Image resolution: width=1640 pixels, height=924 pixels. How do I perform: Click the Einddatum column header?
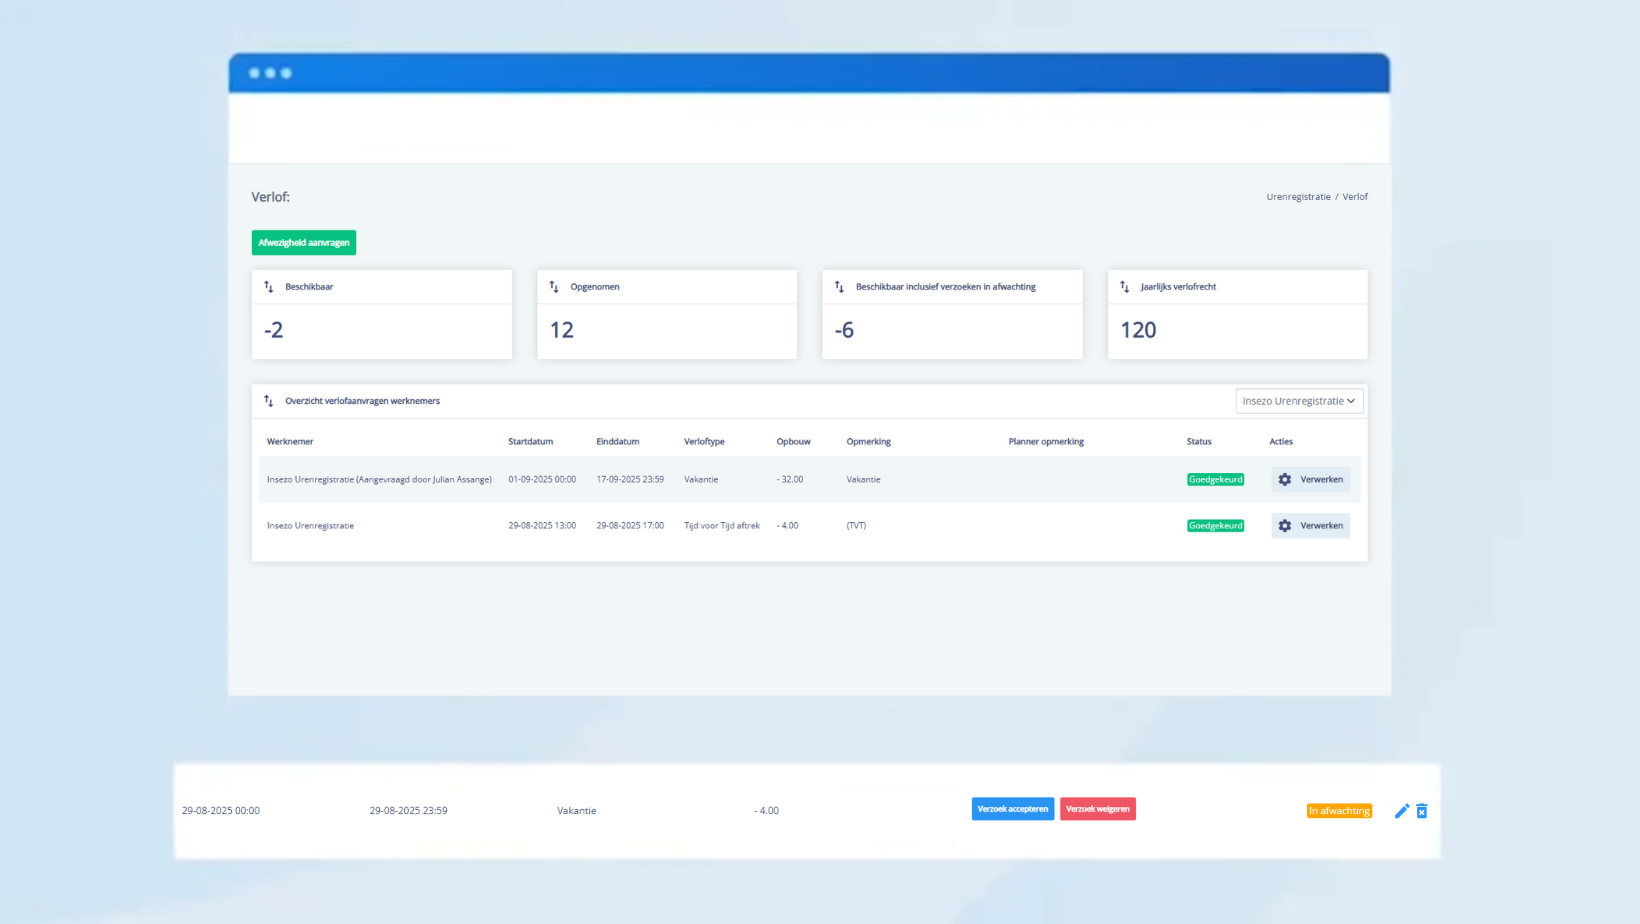click(618, 442)
